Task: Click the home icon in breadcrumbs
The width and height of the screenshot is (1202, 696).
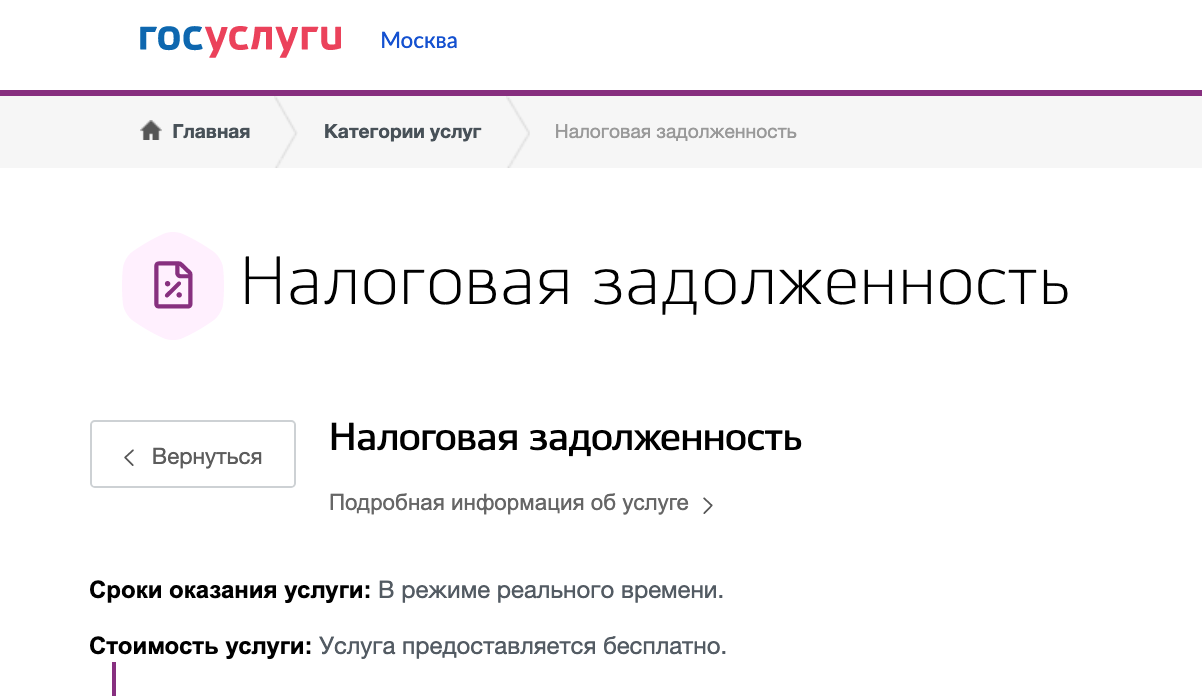Action: [x=151, y=131]
